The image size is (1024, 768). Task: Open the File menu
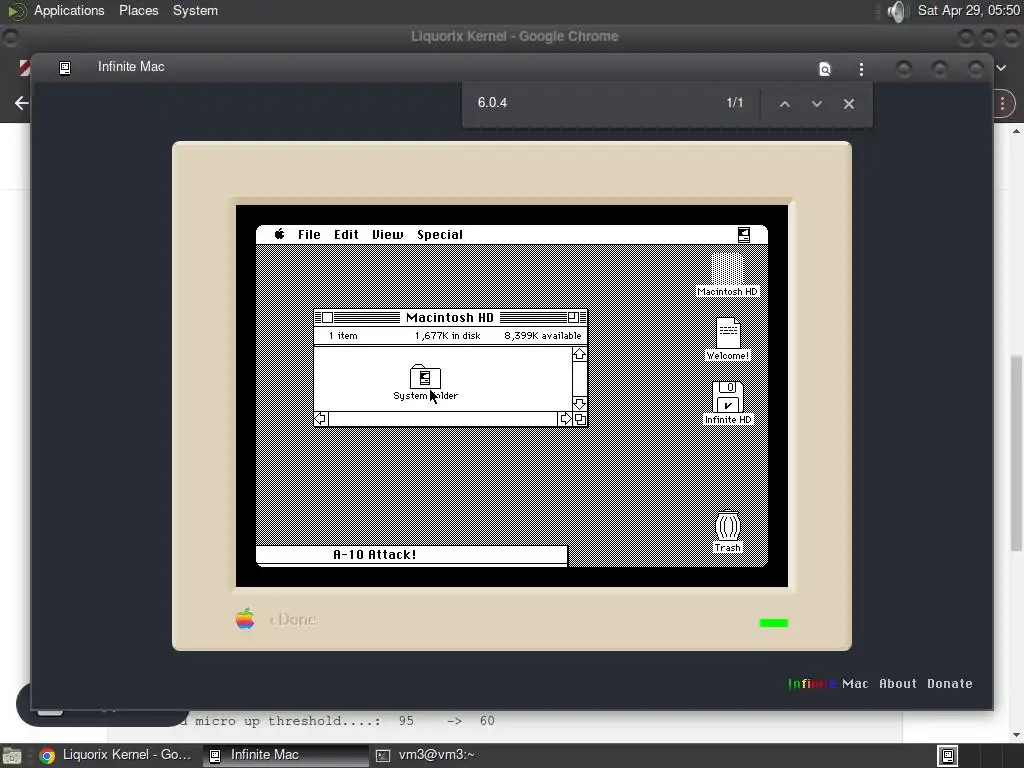click(x=309, y=234)
